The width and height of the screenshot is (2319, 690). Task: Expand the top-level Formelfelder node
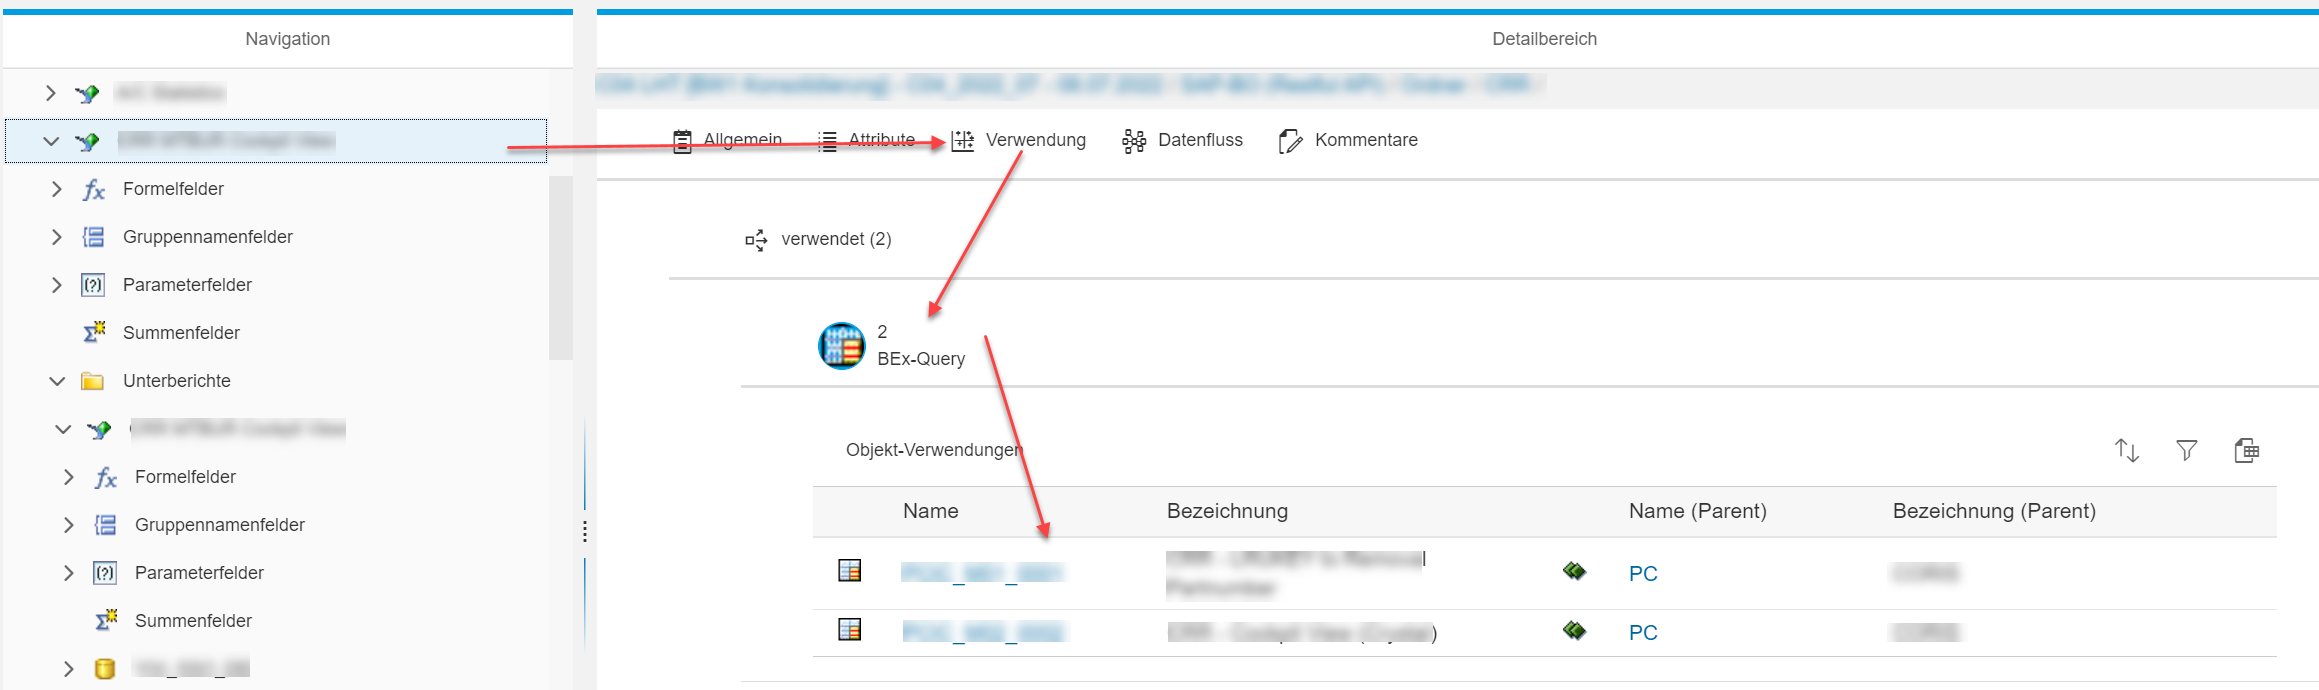pos(57,189)
